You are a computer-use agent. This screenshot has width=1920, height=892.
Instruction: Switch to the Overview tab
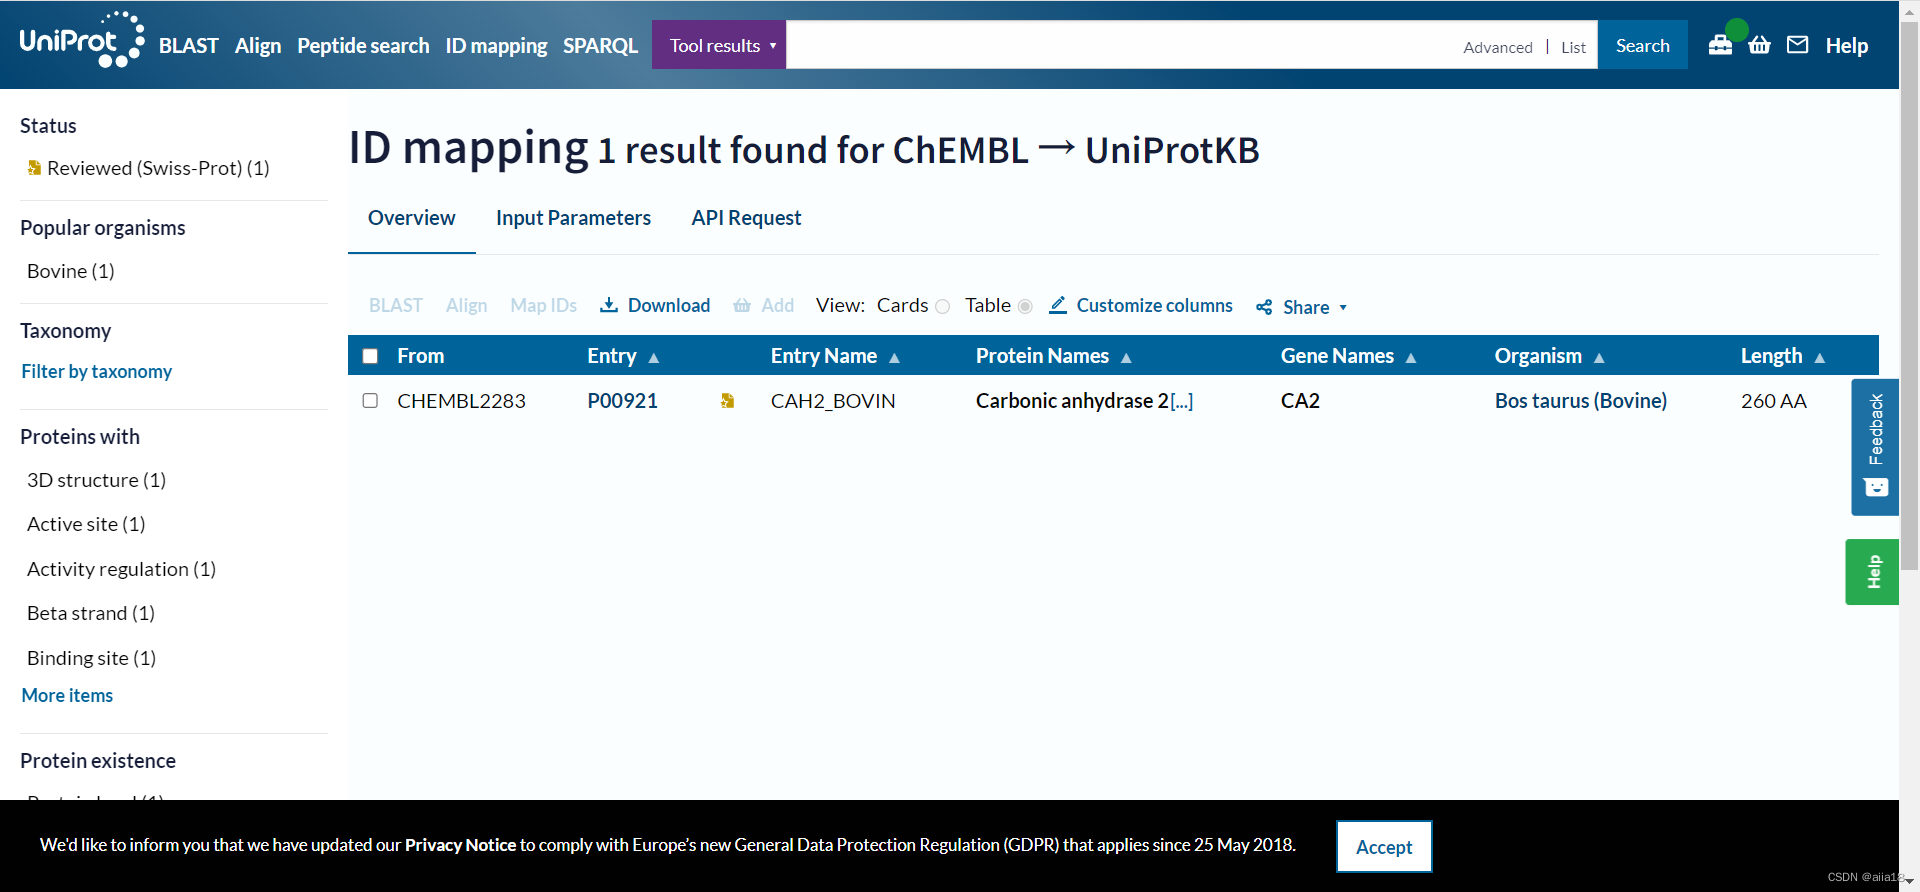(x=411, y=218)
